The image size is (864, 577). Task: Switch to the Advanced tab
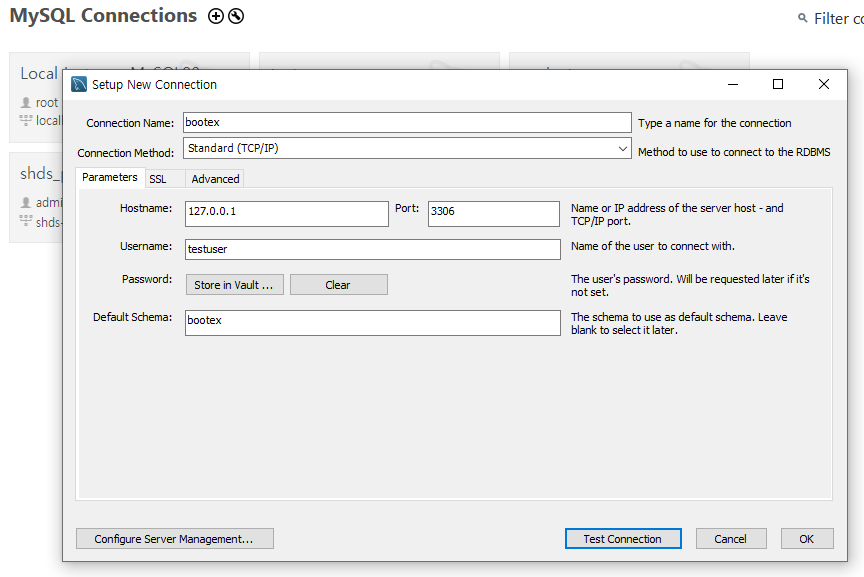pos(215,179)
